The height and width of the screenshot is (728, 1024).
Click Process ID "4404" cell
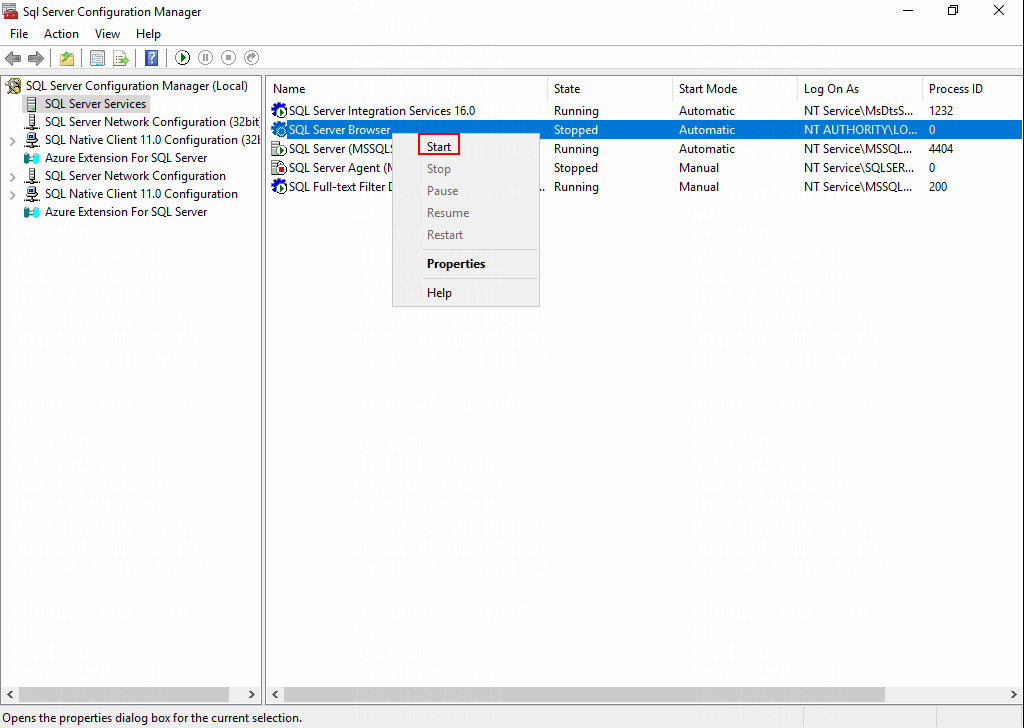[941, 149]
